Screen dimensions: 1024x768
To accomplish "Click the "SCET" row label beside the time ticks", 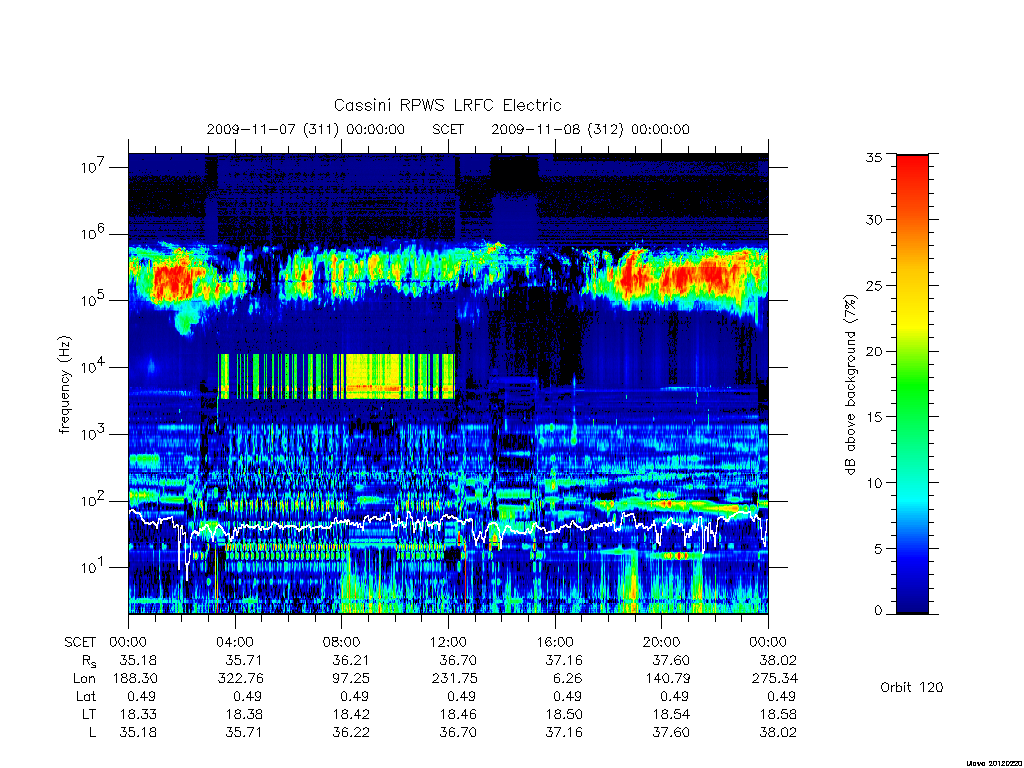I will pyautogui.click(x=80, y=642).
